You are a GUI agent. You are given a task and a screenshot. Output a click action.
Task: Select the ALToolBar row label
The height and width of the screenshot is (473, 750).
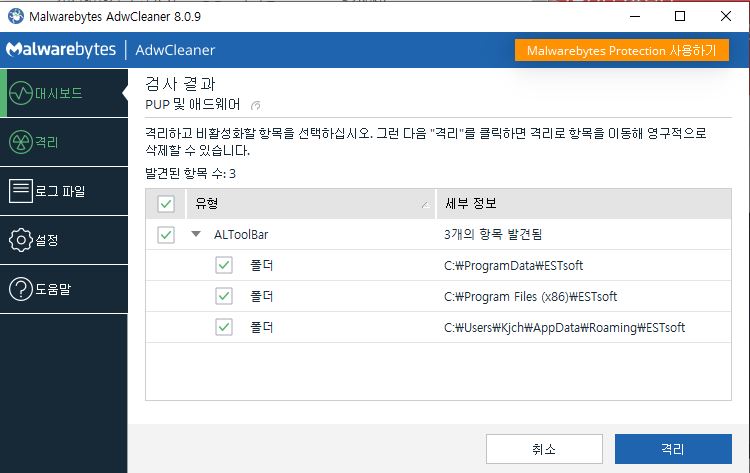[x=241, y=235]
